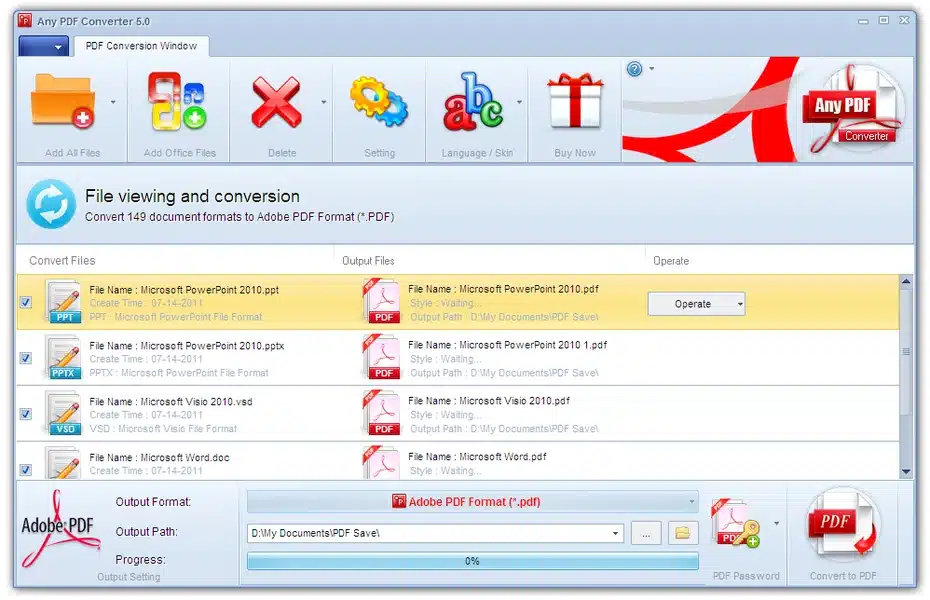Click the red X Delete icon
Screen dimensions: 930x600
point(276,102)
